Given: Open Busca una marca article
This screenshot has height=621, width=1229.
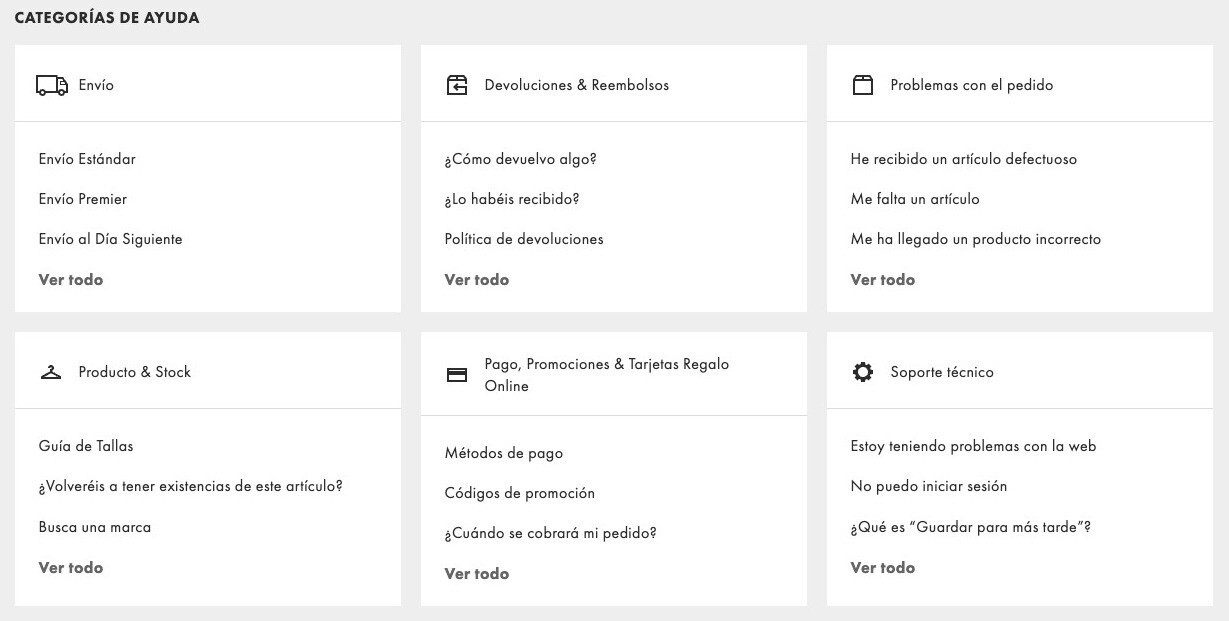Looking at the screenshot, I should (95, 527).
